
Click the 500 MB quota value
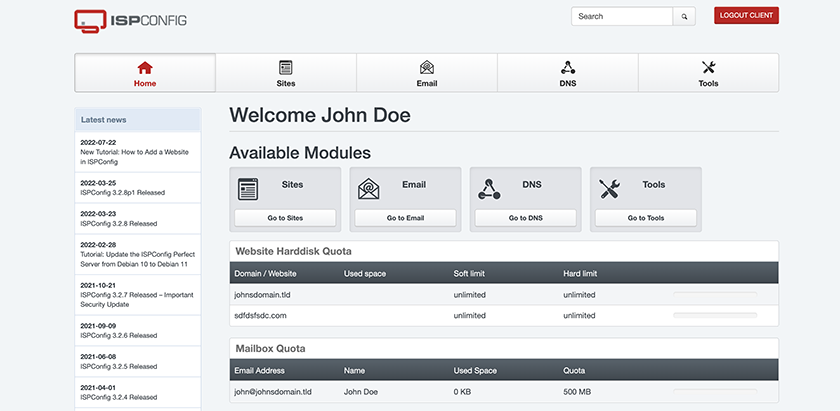click(x=577, y=392)
